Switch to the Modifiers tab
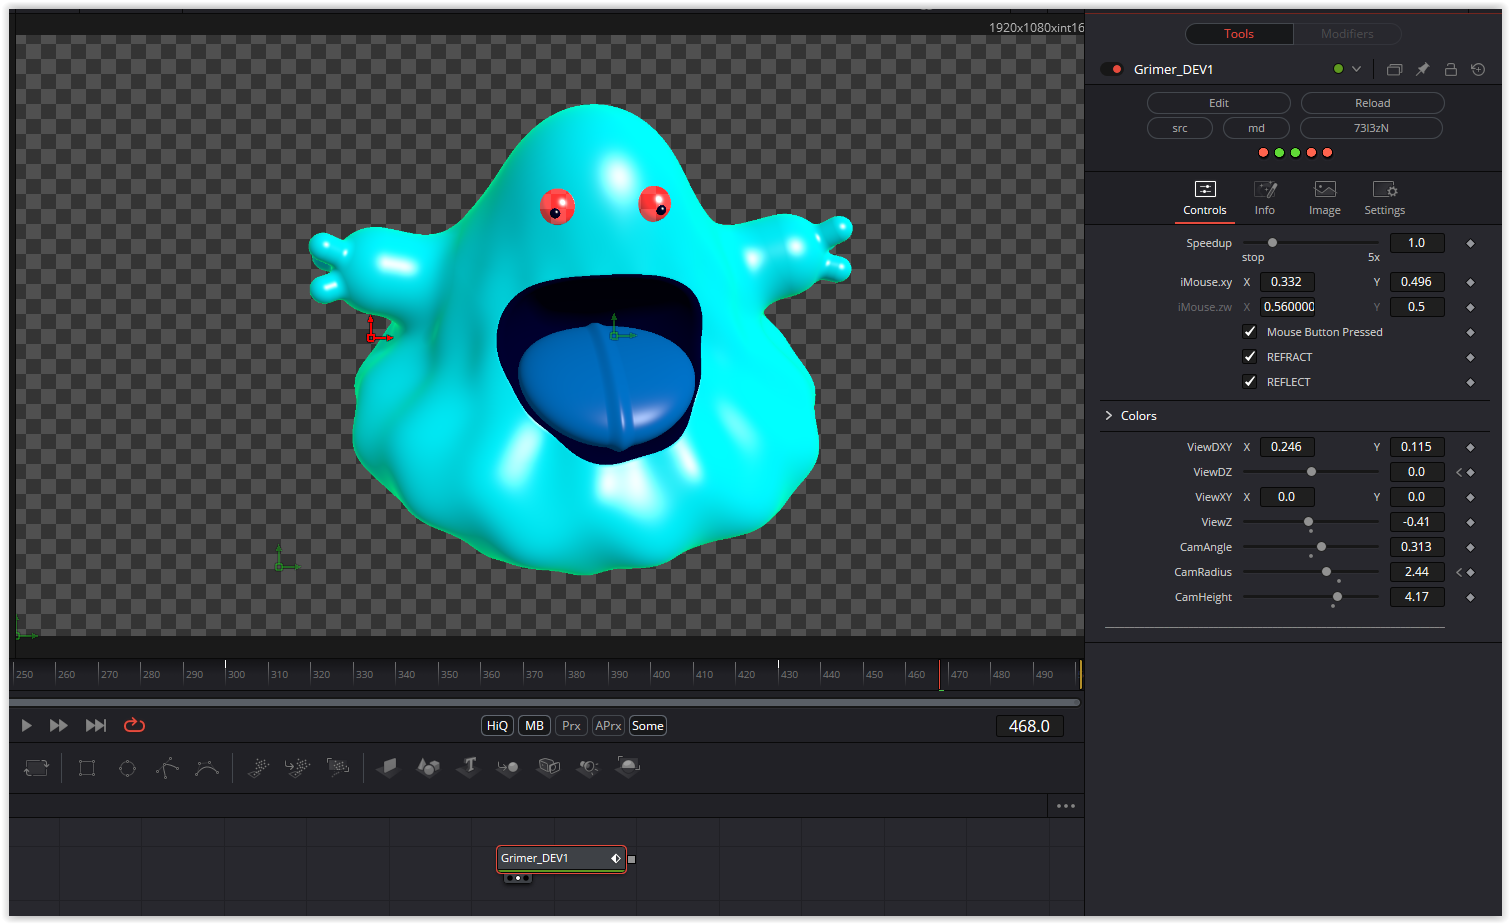 1347,34
